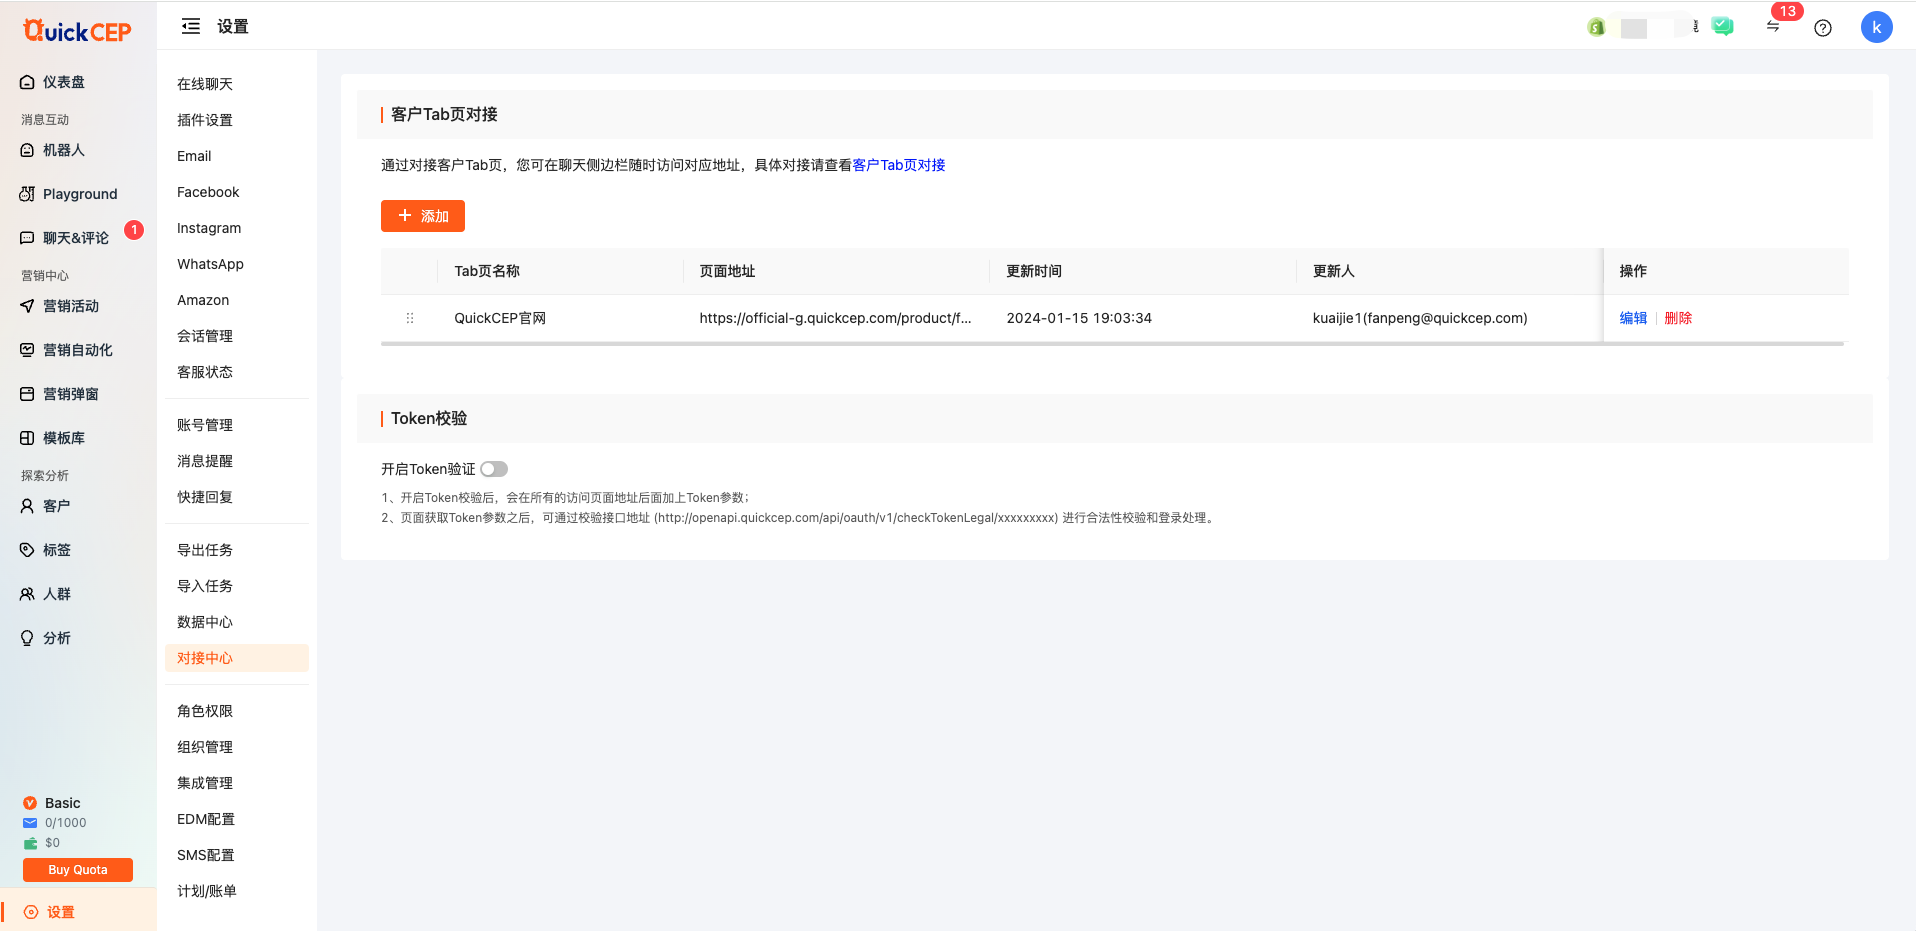Open 营销自动化 in the left navigation
Screen dimensions: 1916x931
click(78, 350)
